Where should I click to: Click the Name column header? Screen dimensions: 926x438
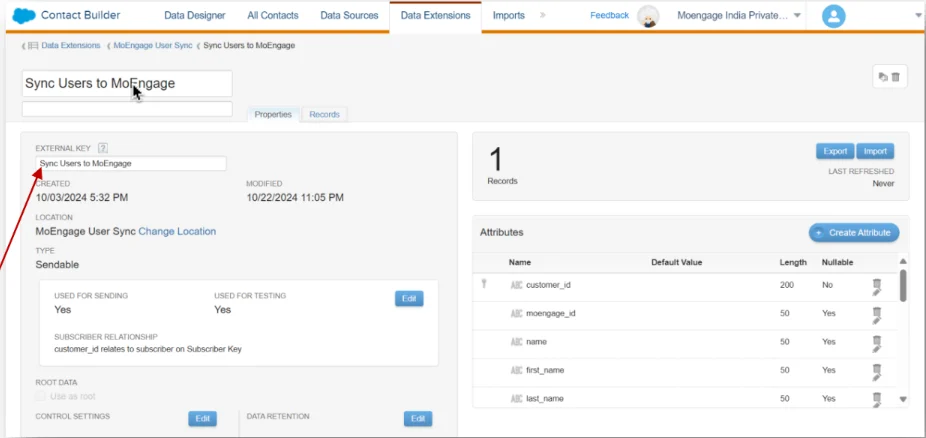pyautogui.click(x=520, y=262)
